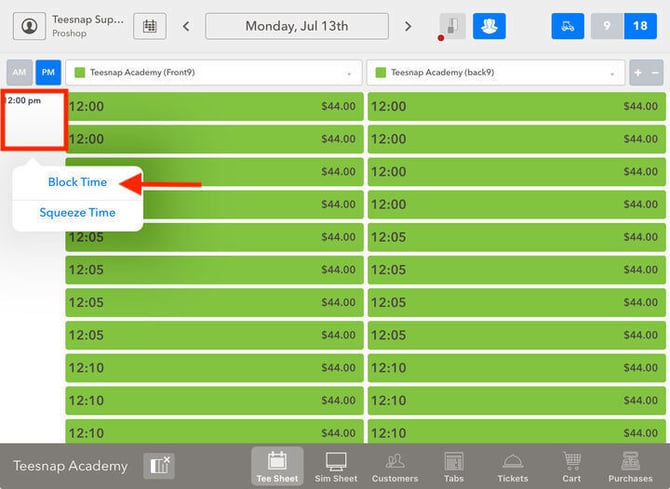The height and width of the screenshot is (489, 670).
Task: Click the plus zoom button
Action: click(638, 73)
